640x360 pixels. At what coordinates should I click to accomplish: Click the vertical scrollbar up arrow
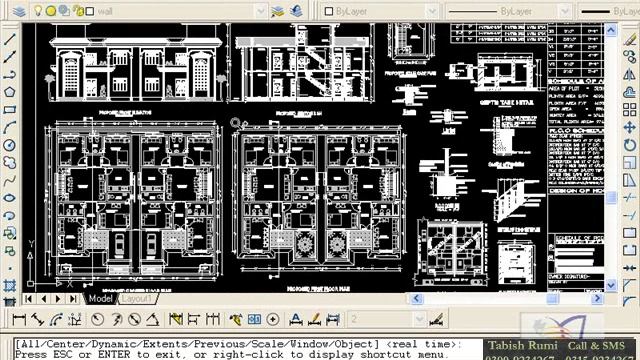[611, 30]
